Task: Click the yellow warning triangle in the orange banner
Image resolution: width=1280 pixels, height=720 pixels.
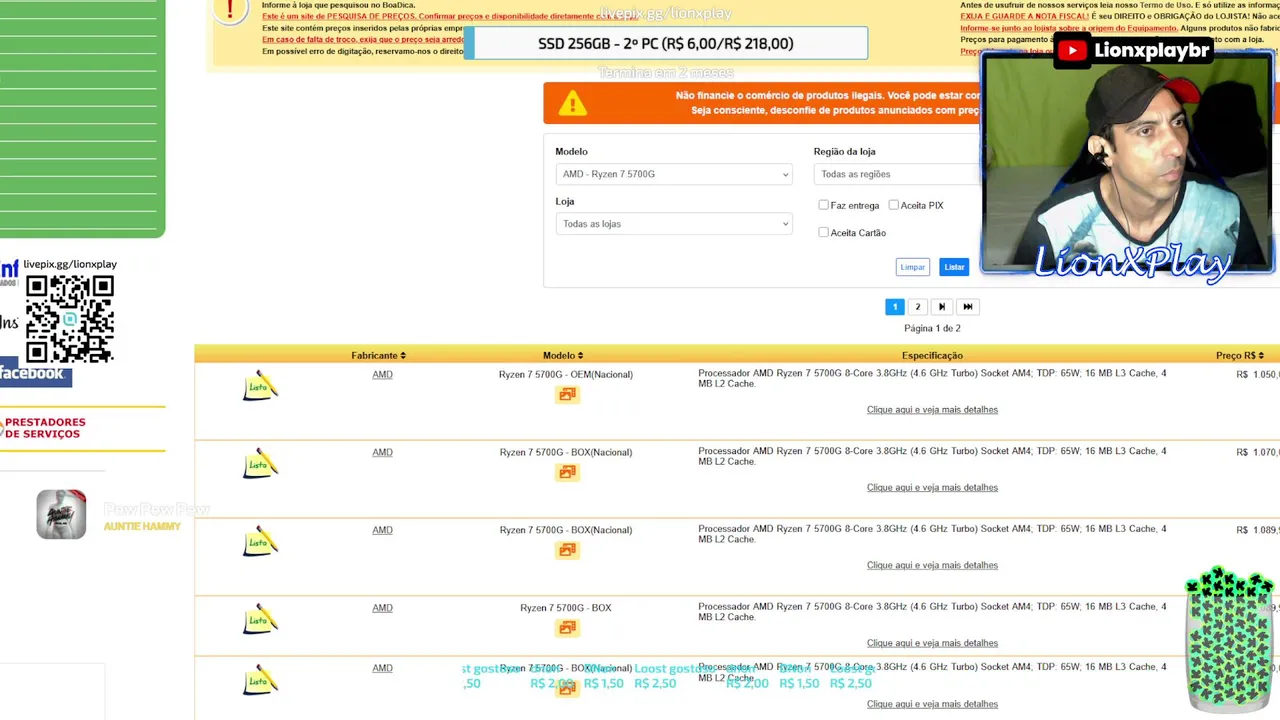Action: (573, 103)
